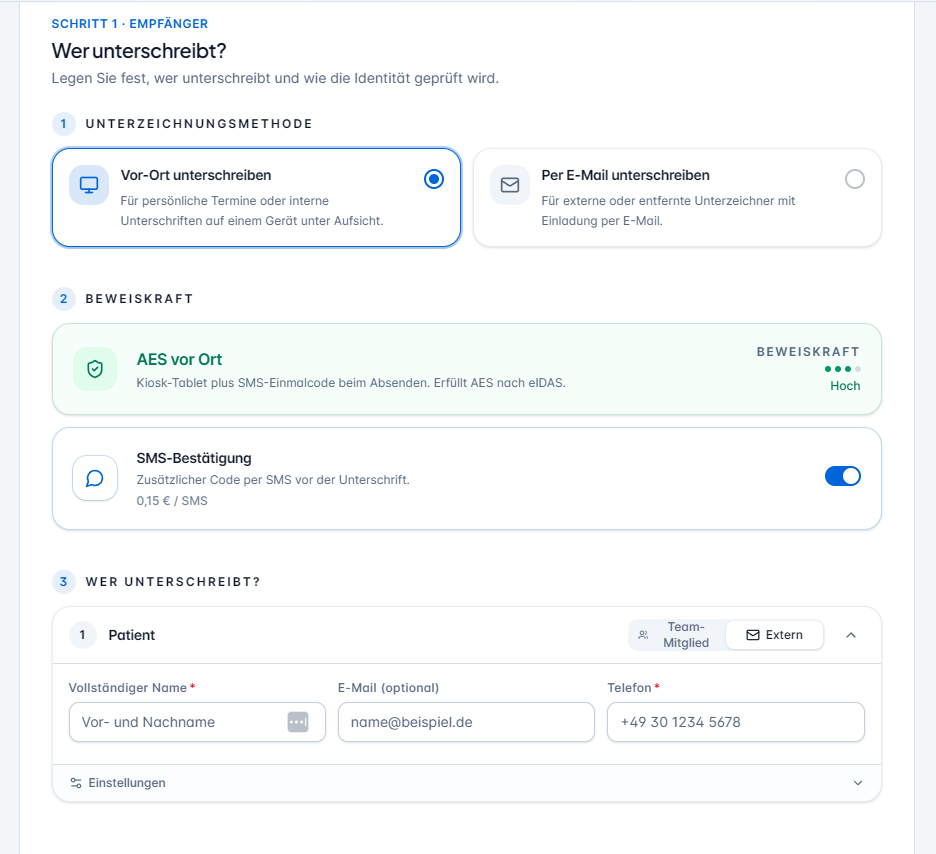Click the sliders icon next to Einstellungen
Viewport: 936px width, 854px height.
point(76,783)
